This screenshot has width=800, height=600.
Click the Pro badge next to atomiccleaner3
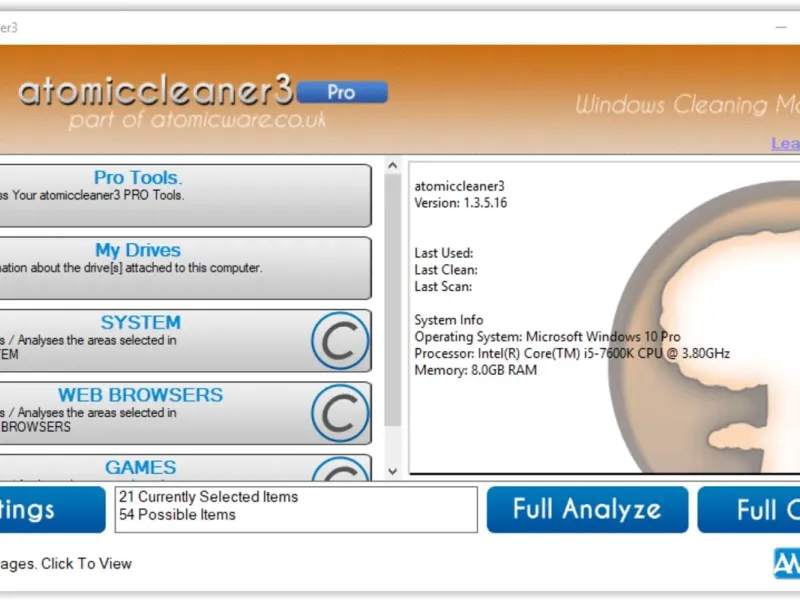pos(342,92)
